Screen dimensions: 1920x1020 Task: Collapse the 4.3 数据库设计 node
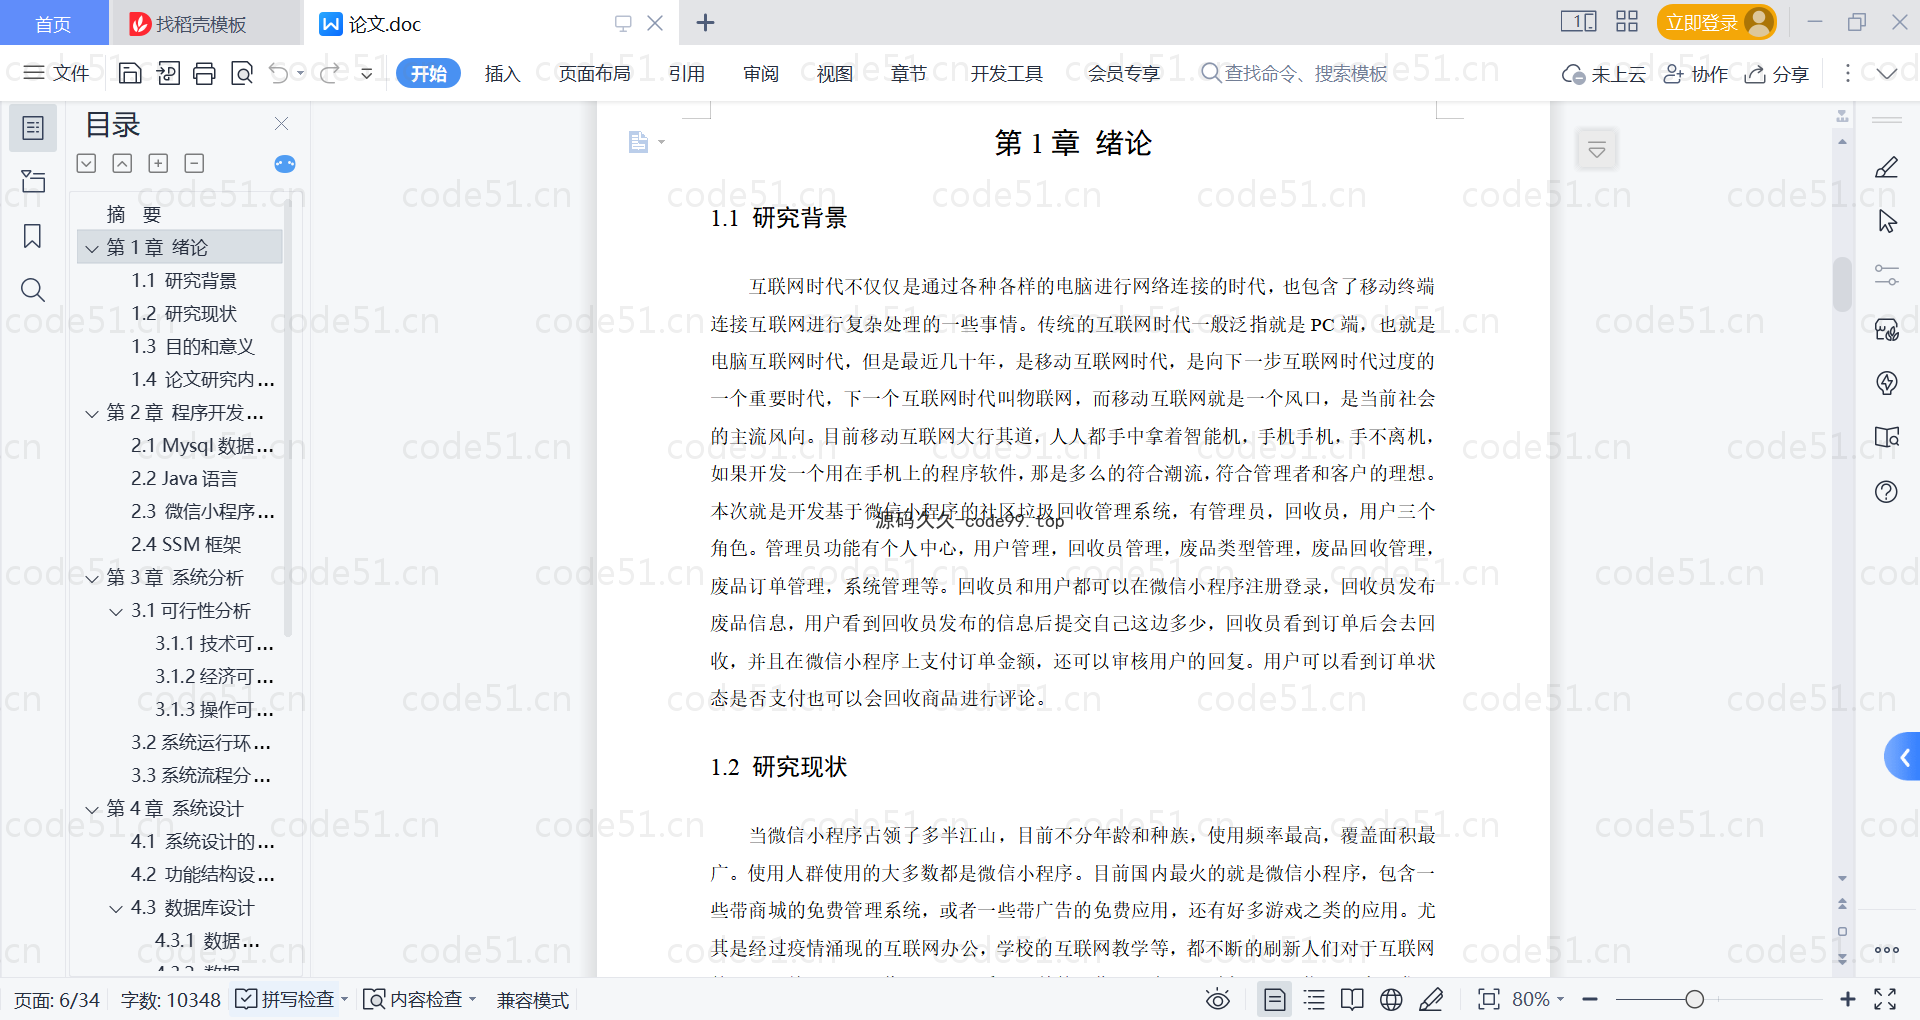(116, 908)
